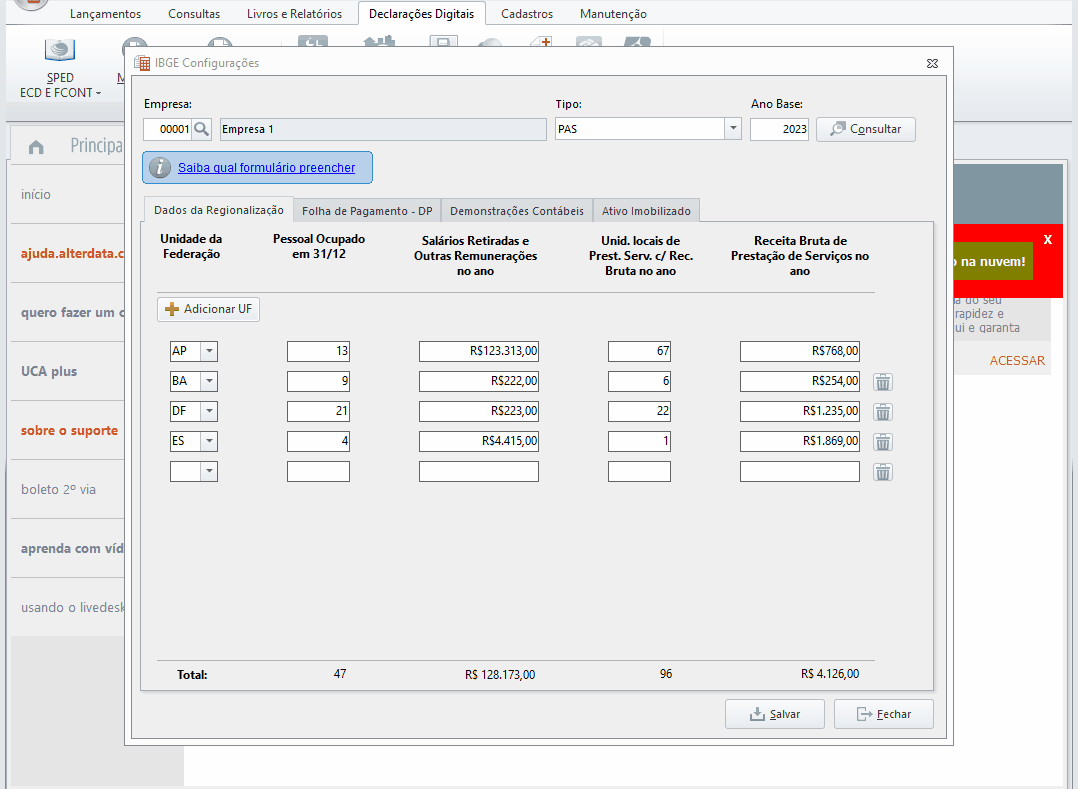1078x789 pixels.
Task: Select sobre o suporte sidebar item
Action: click(69, 431)
